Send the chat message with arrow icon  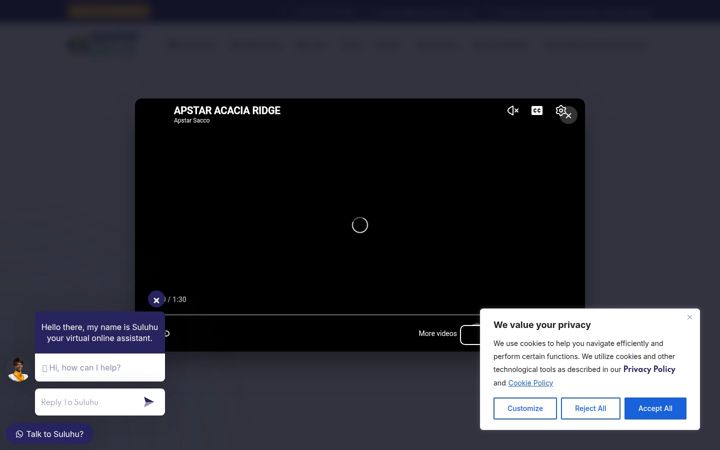148,402
